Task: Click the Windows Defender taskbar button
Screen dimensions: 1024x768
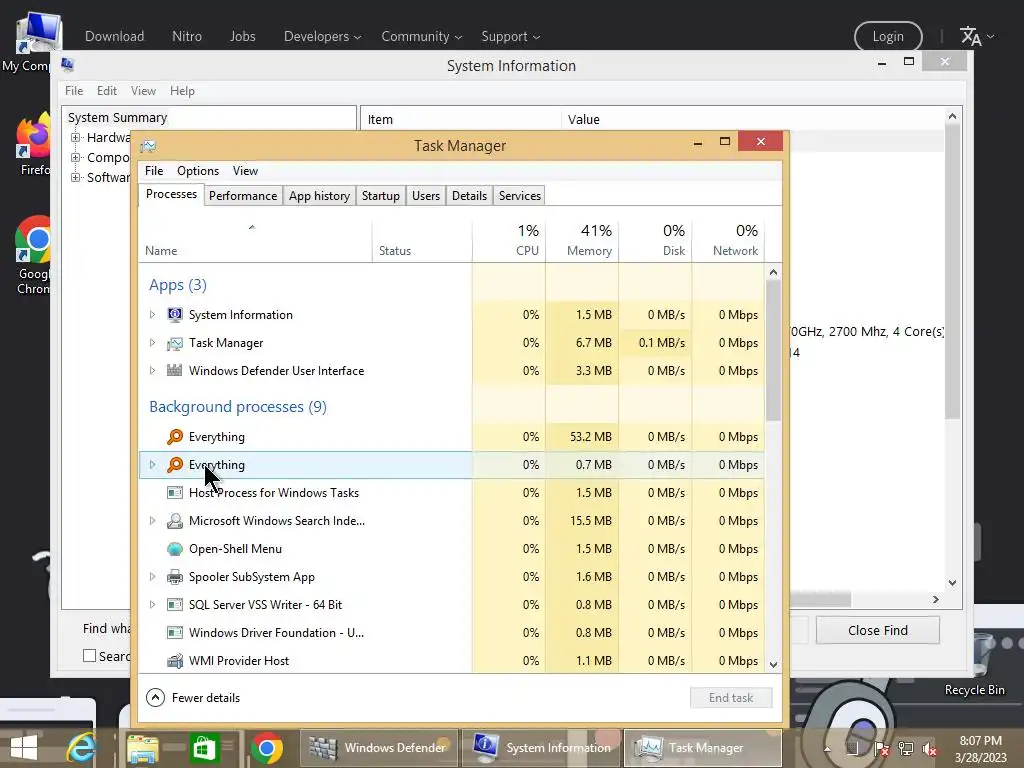Action: (x=379, y=748)
